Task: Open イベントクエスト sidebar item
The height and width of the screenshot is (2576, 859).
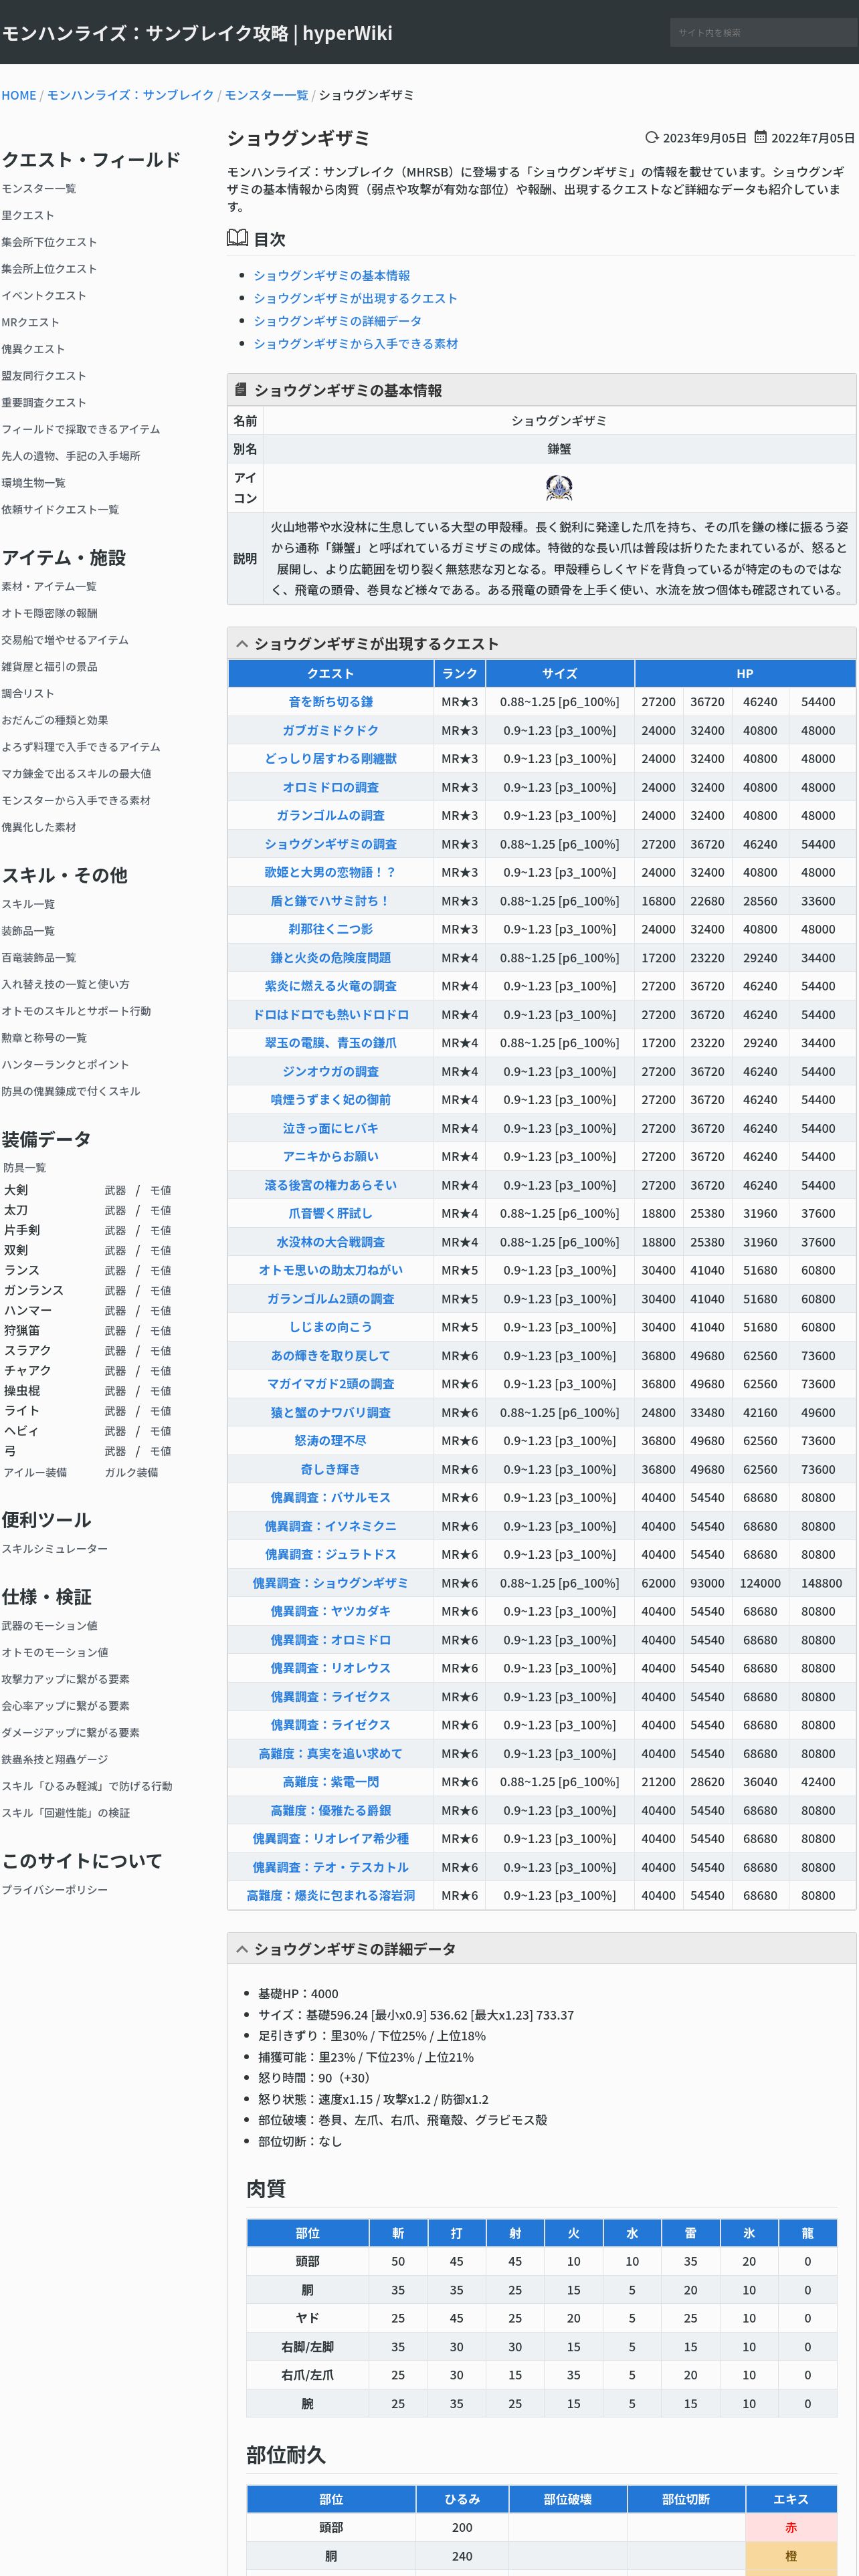Action: tap(44, 296)
